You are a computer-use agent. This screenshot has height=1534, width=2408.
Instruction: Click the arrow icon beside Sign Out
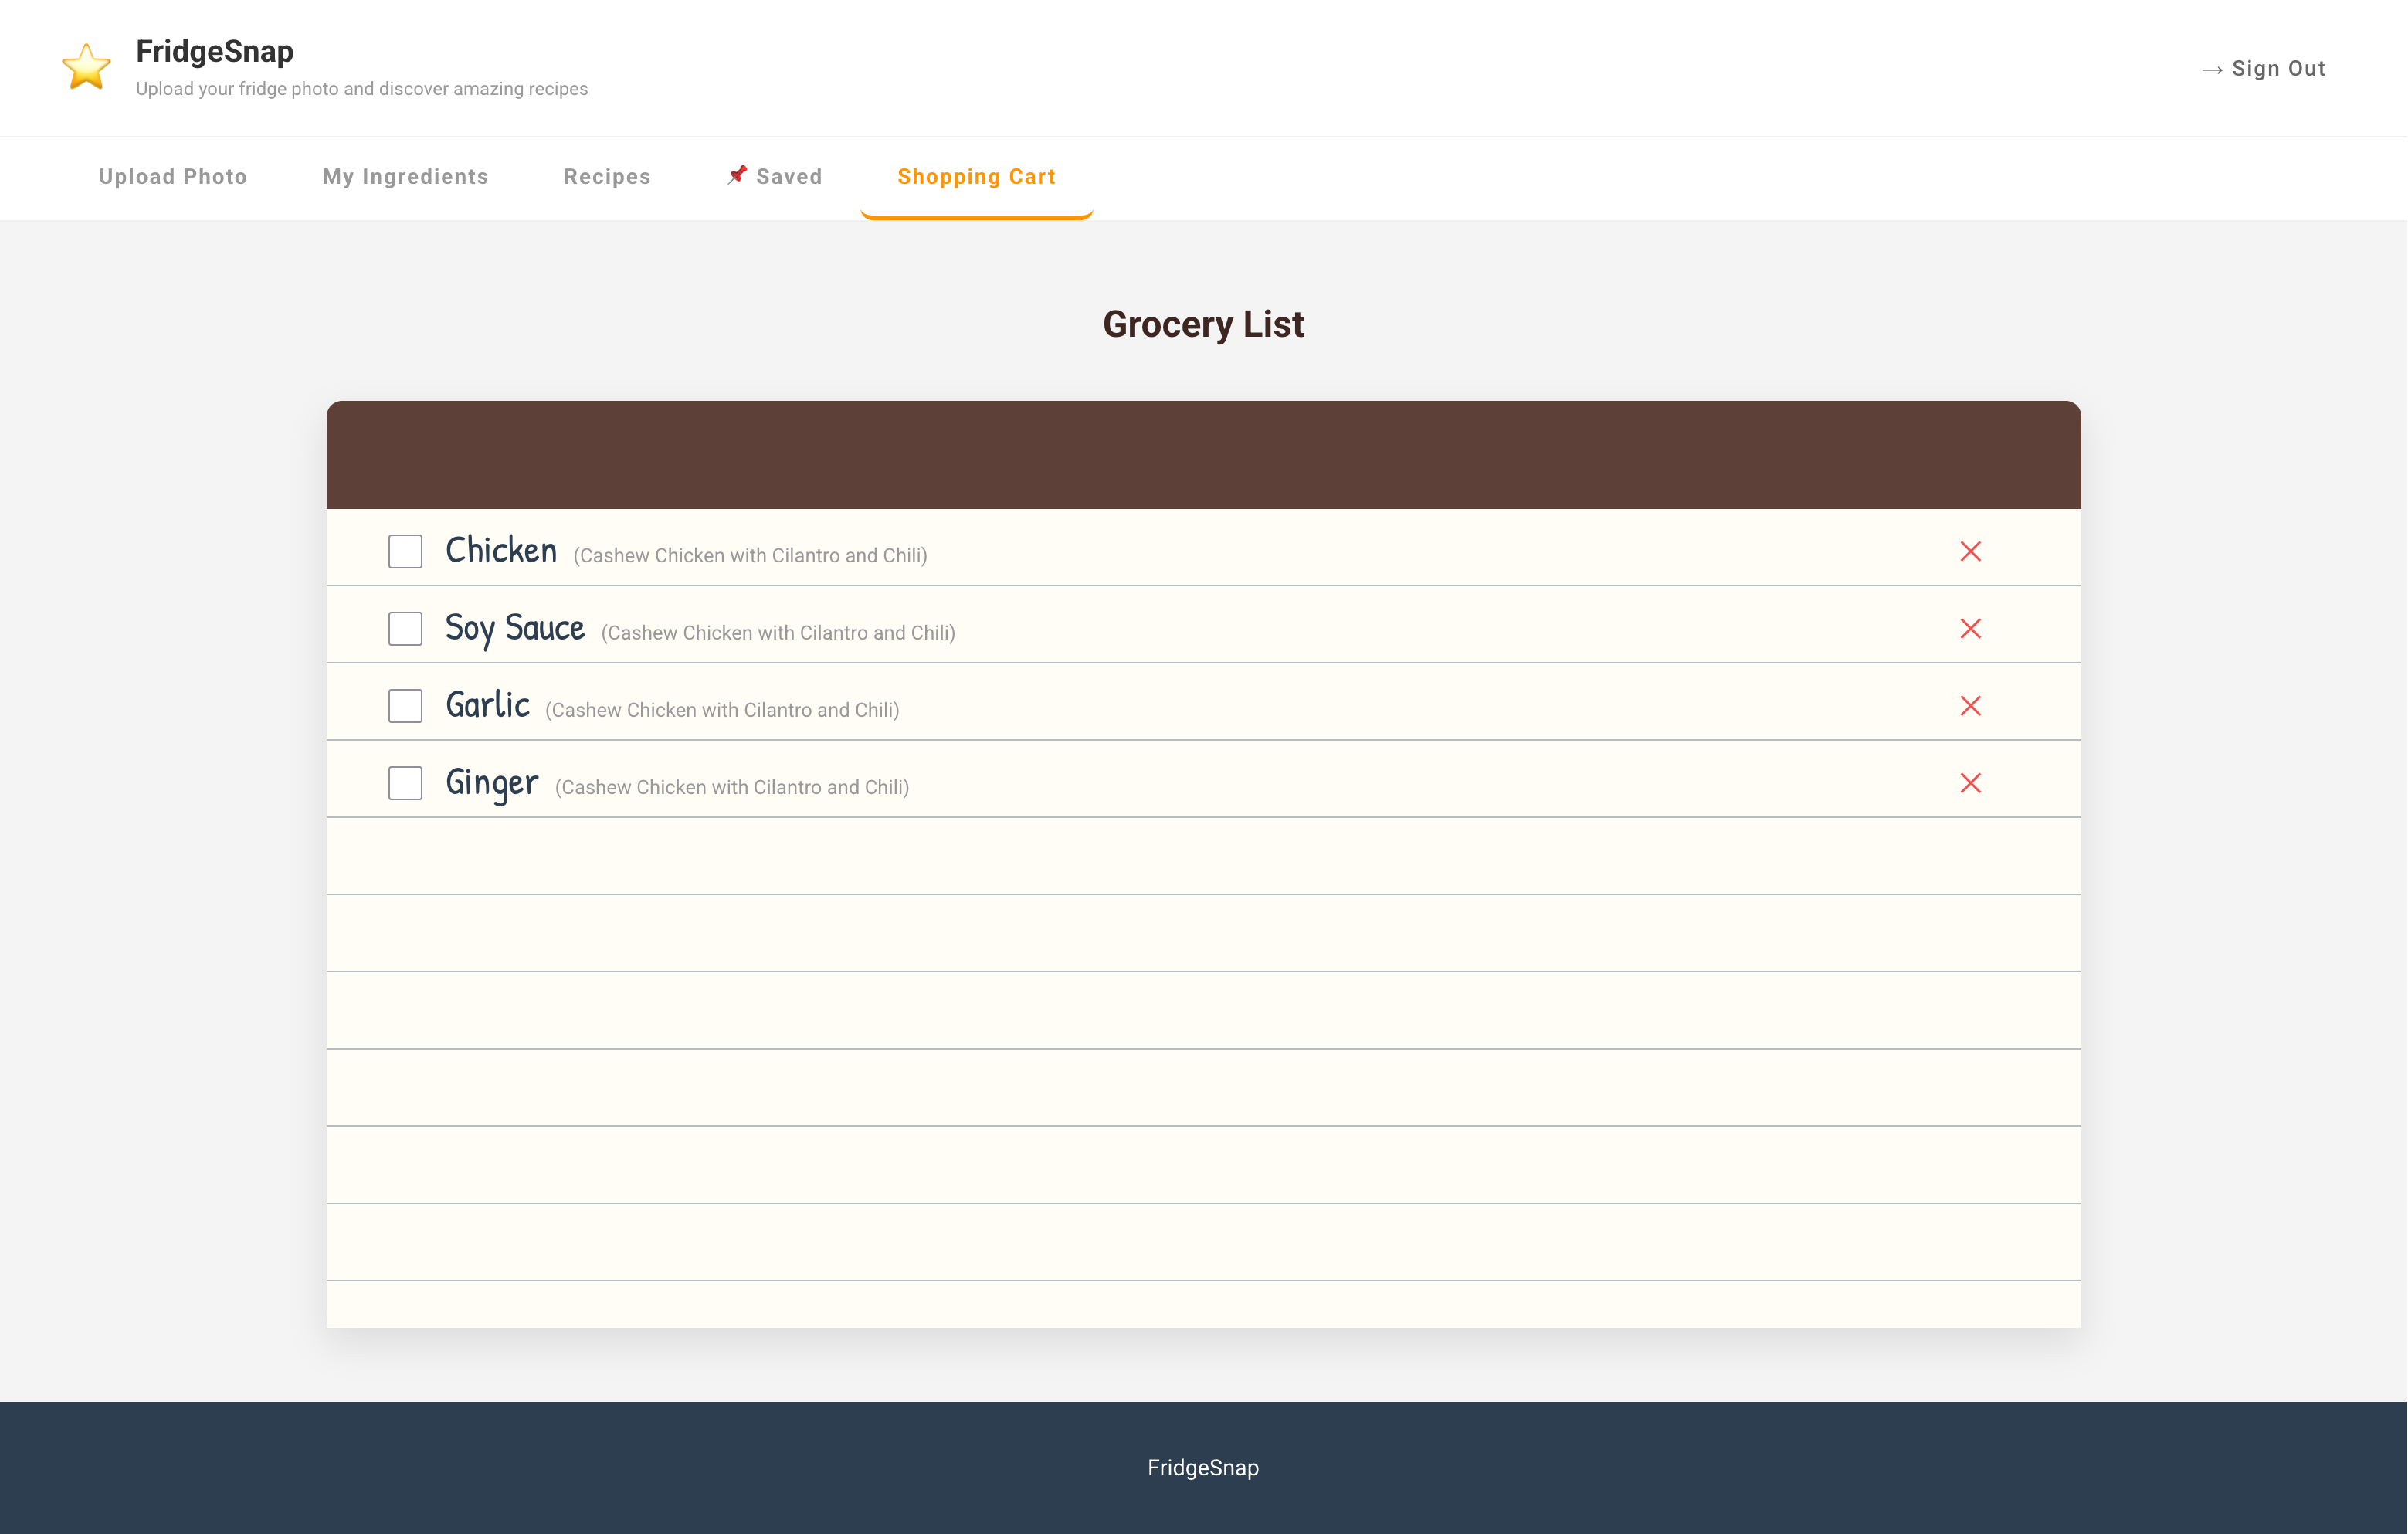tap(2212, 69)
